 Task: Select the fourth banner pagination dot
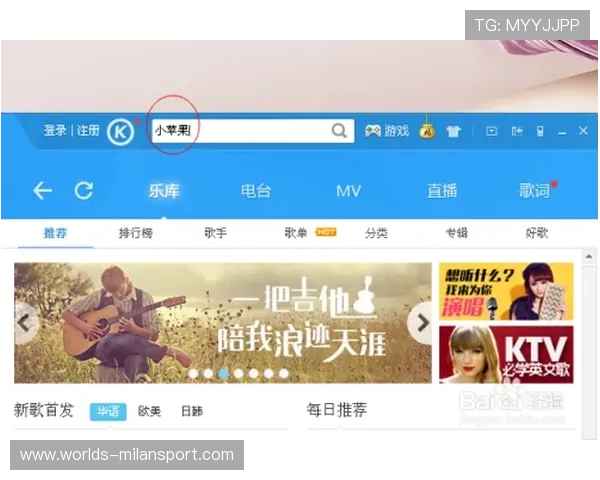239,373
